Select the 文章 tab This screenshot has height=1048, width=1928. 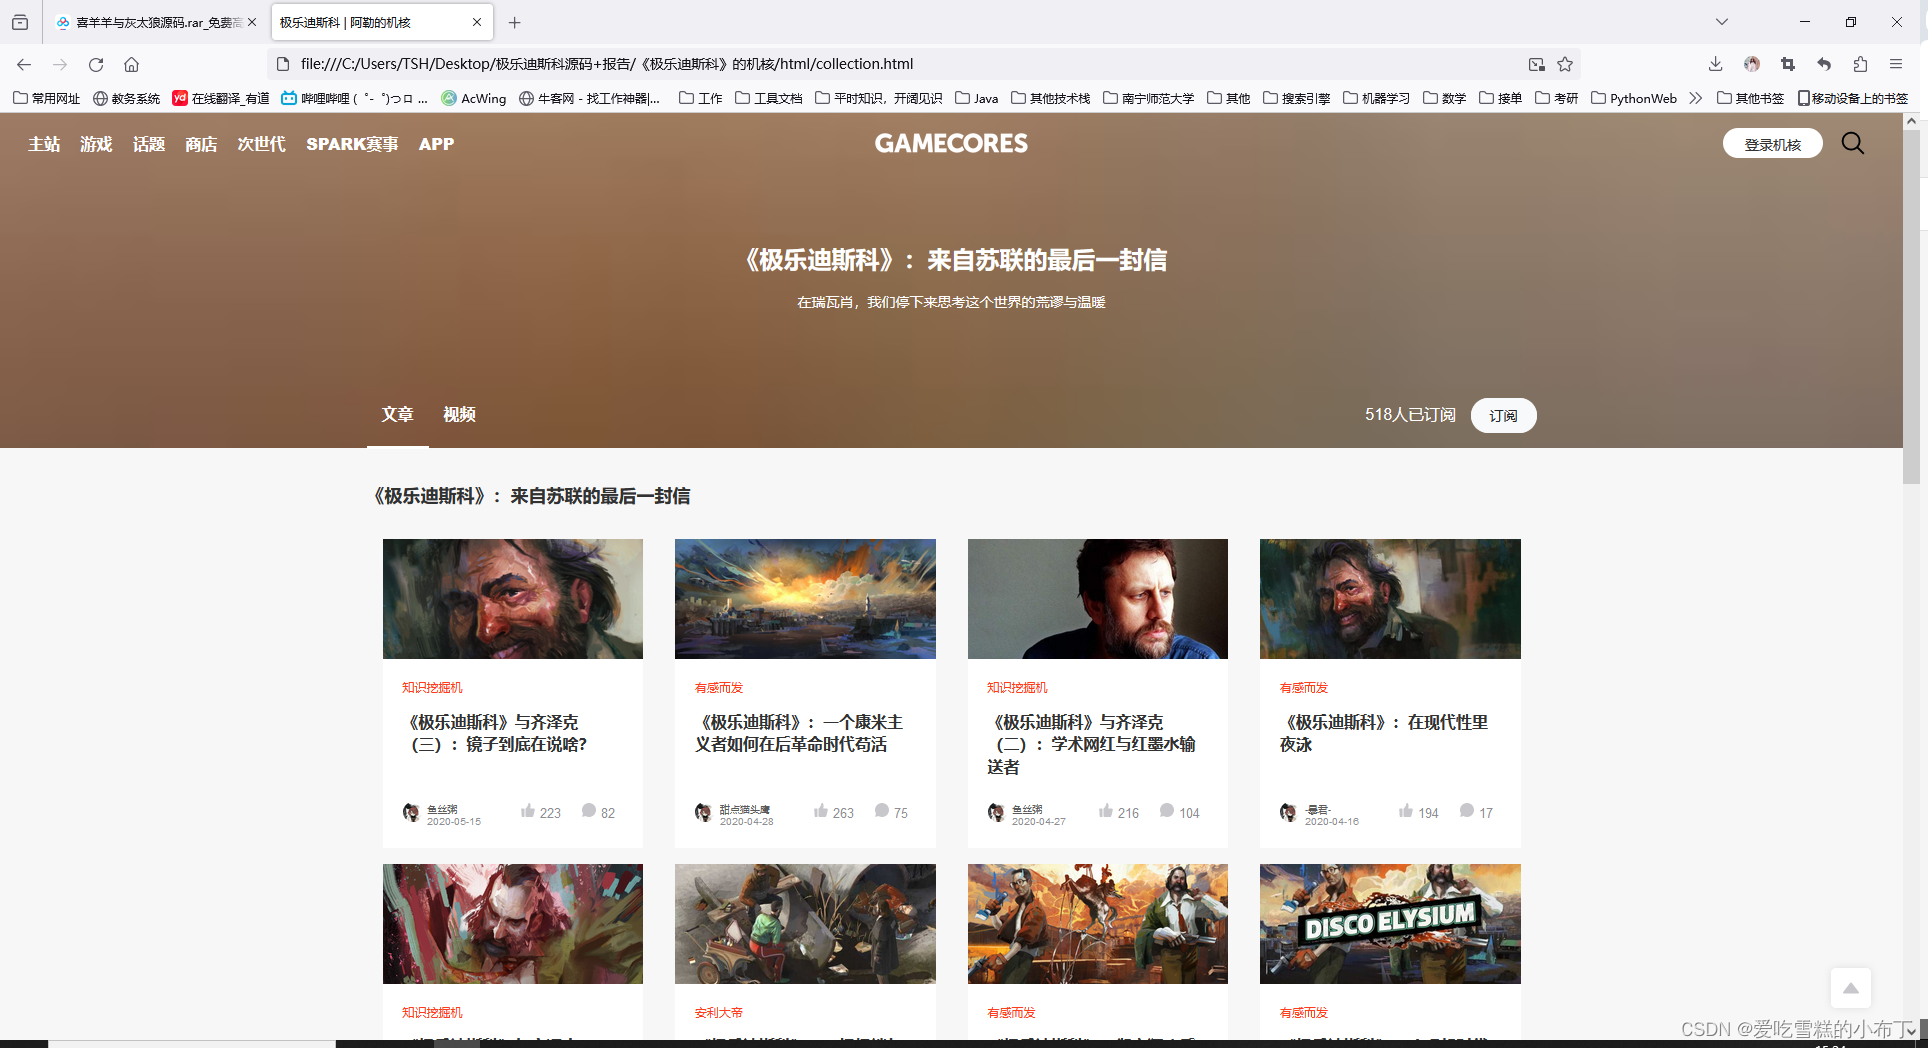click(x=397, y=414)
